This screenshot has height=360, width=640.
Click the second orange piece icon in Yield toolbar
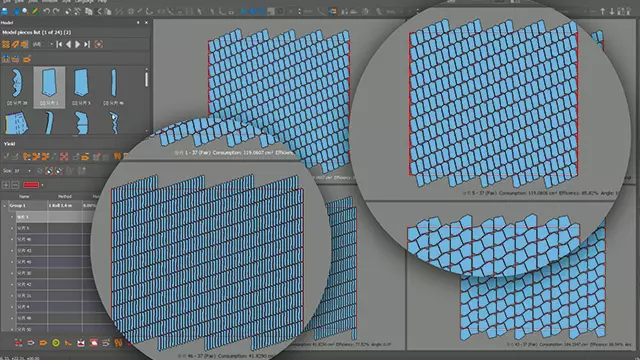click(x=36, y=156)
